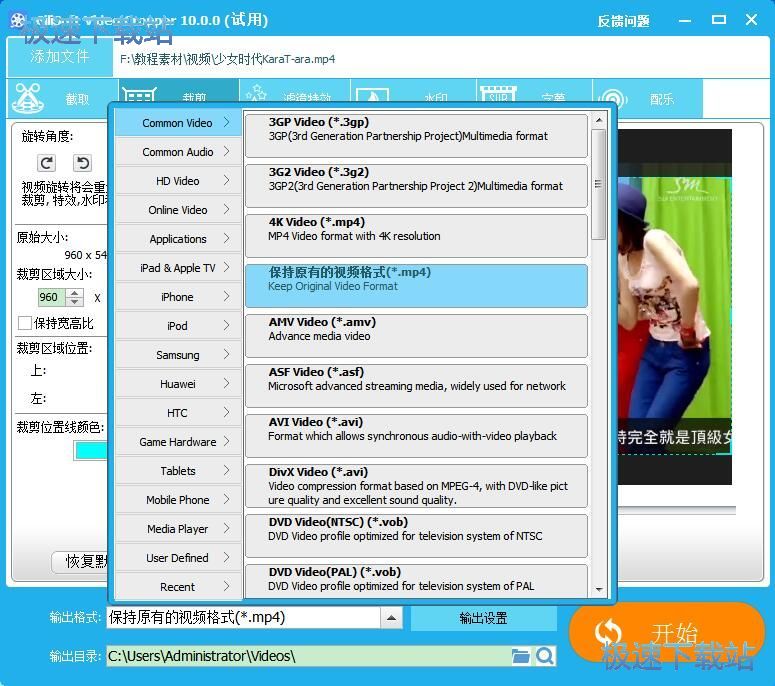Screen dimensions: 775x686
Task: Choose DVD Video(PAL) (*.vob) format
Action: point(416,581)
